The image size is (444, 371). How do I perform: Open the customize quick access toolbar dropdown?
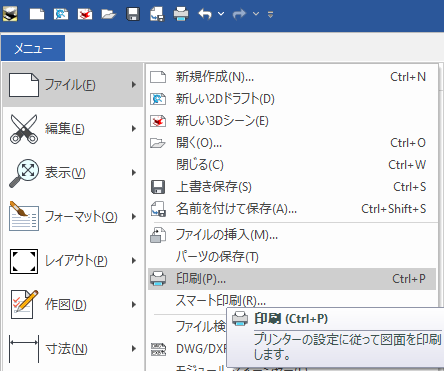tap(270, 14)
